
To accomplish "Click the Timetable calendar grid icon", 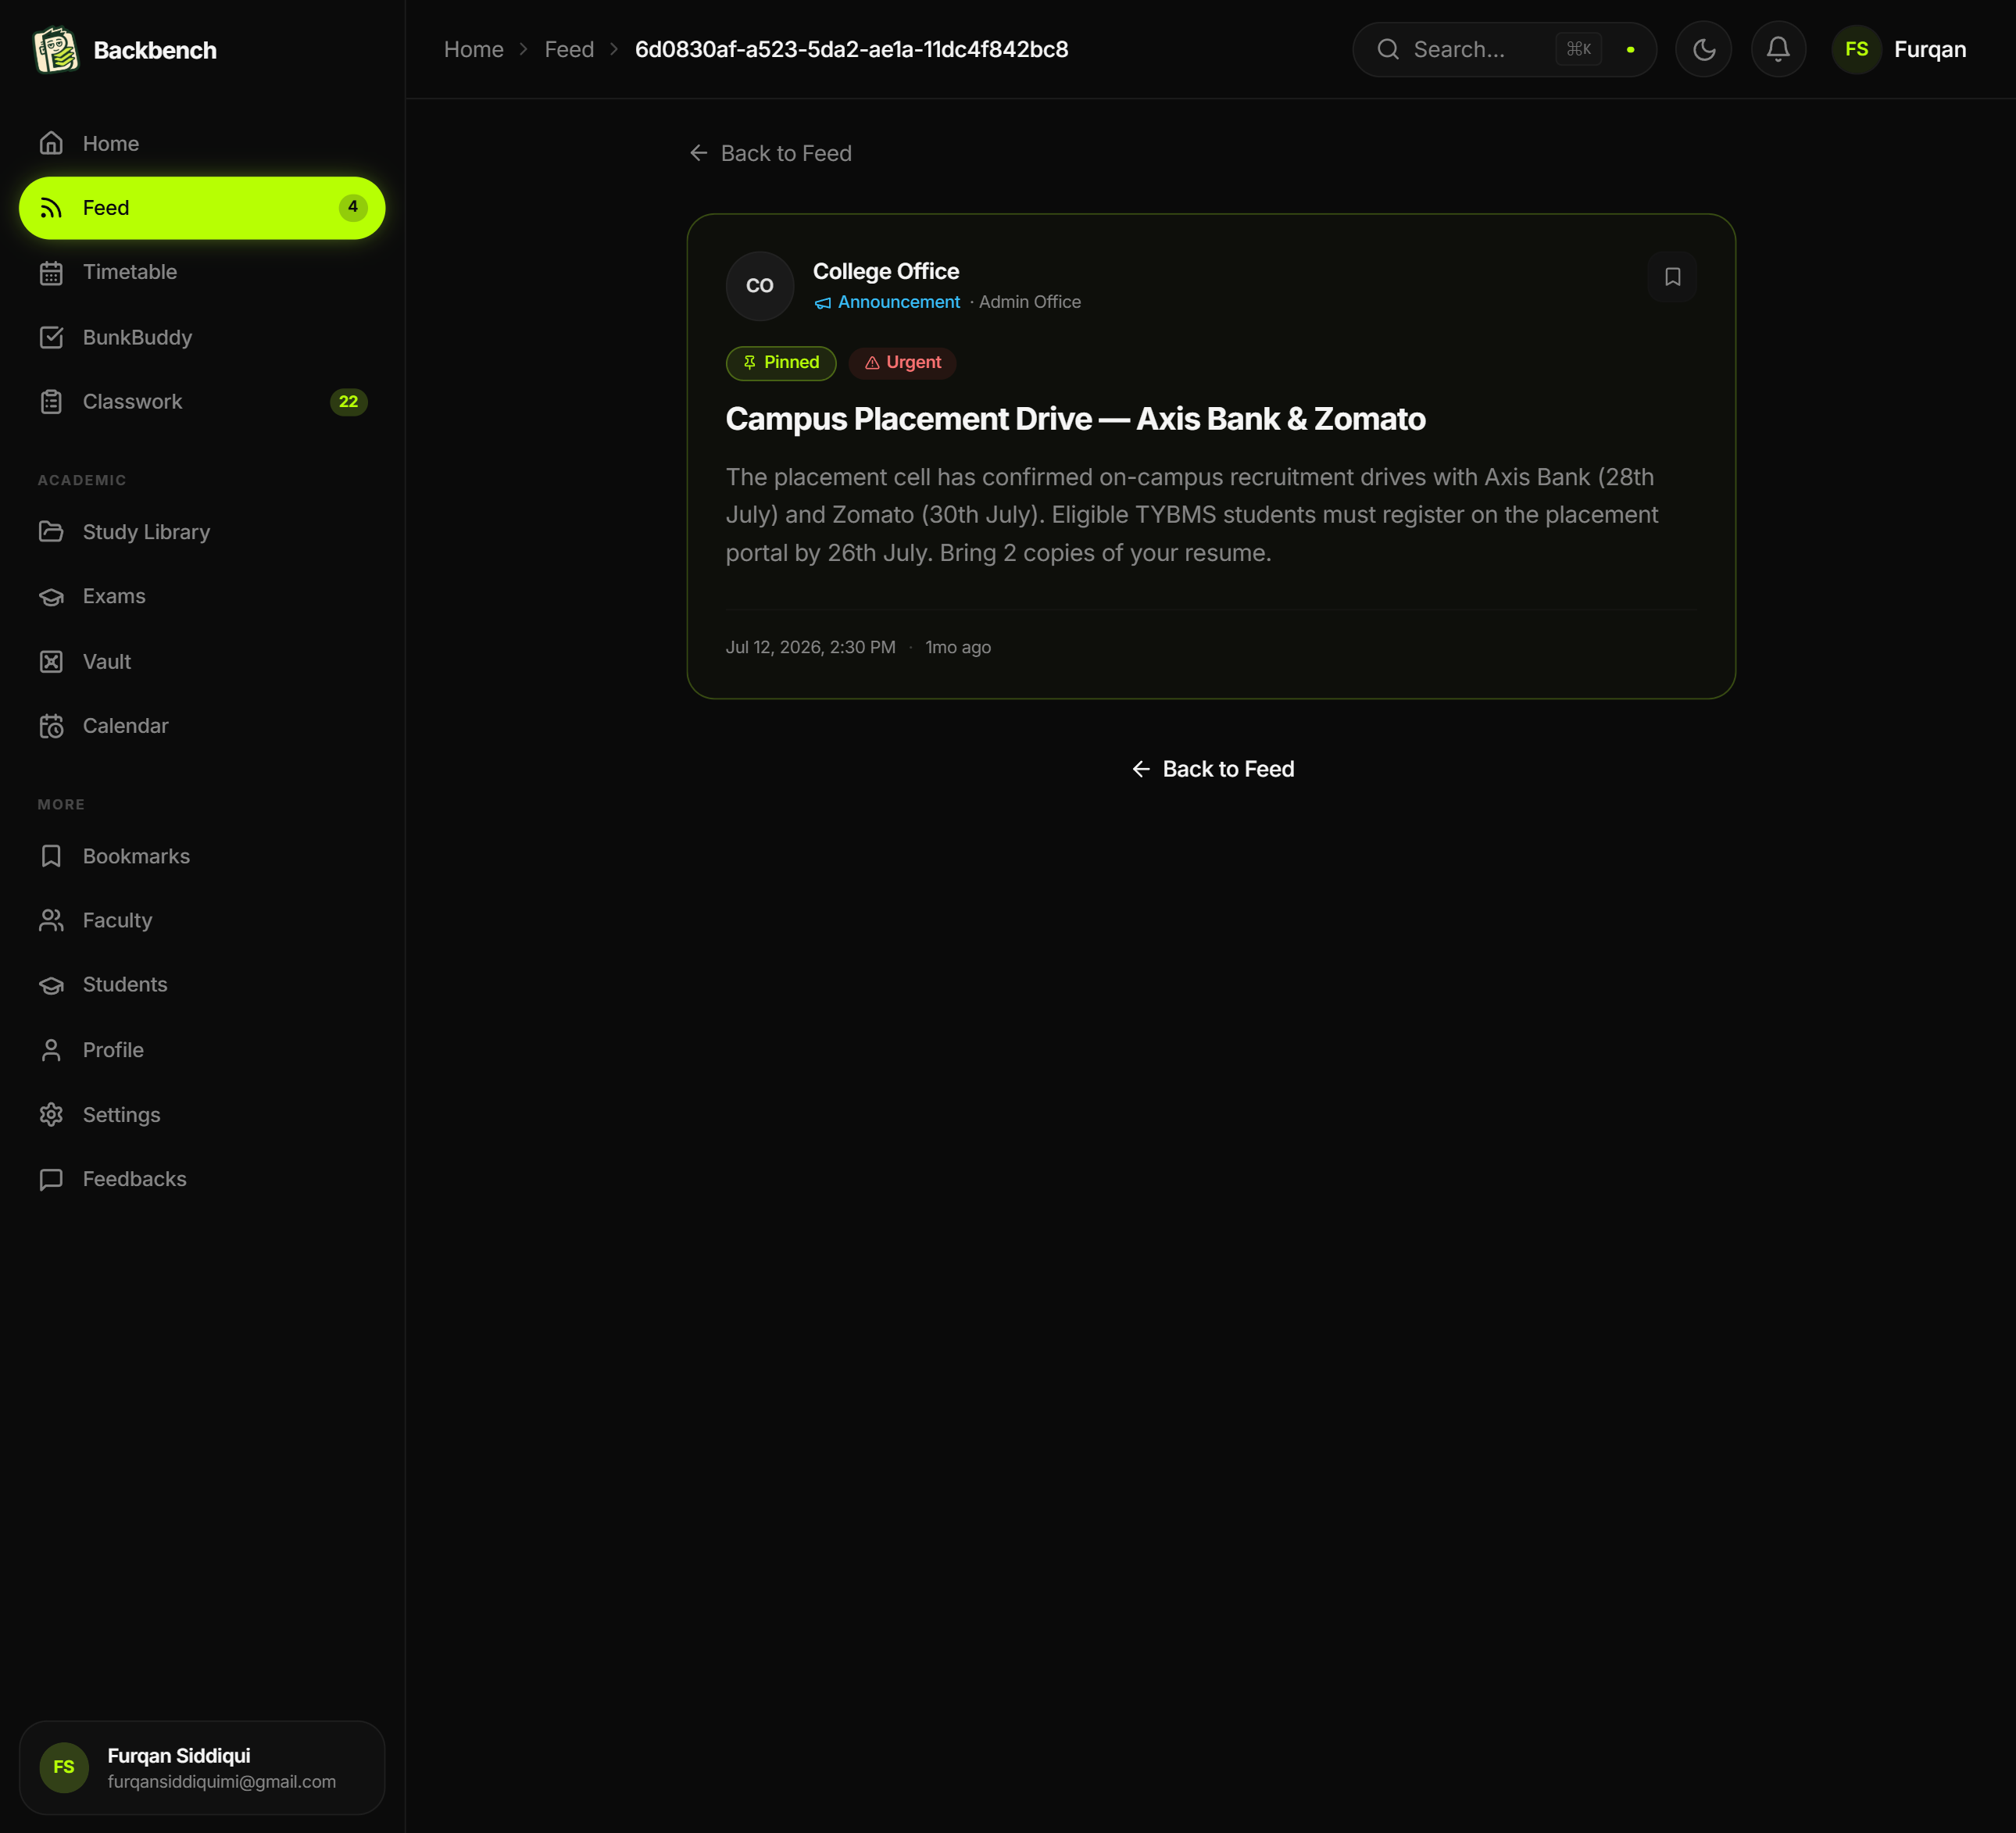I will coord(51,272).
